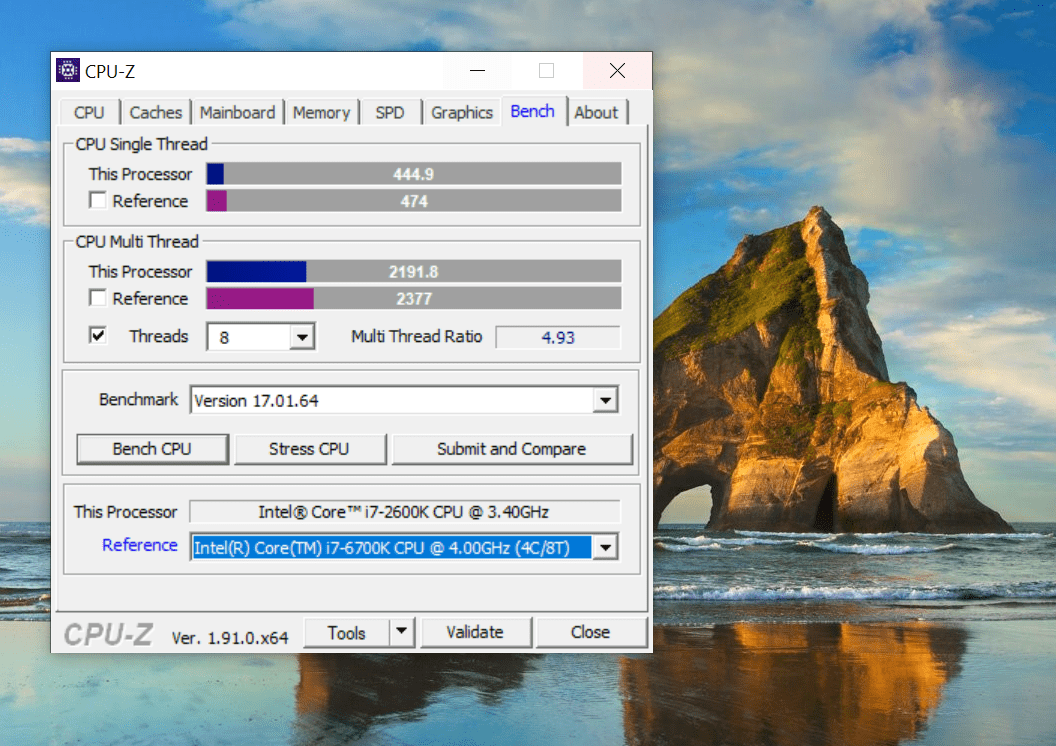
Task: Click the CPU-Z app icon in title bar
Action: pos(67,70)
